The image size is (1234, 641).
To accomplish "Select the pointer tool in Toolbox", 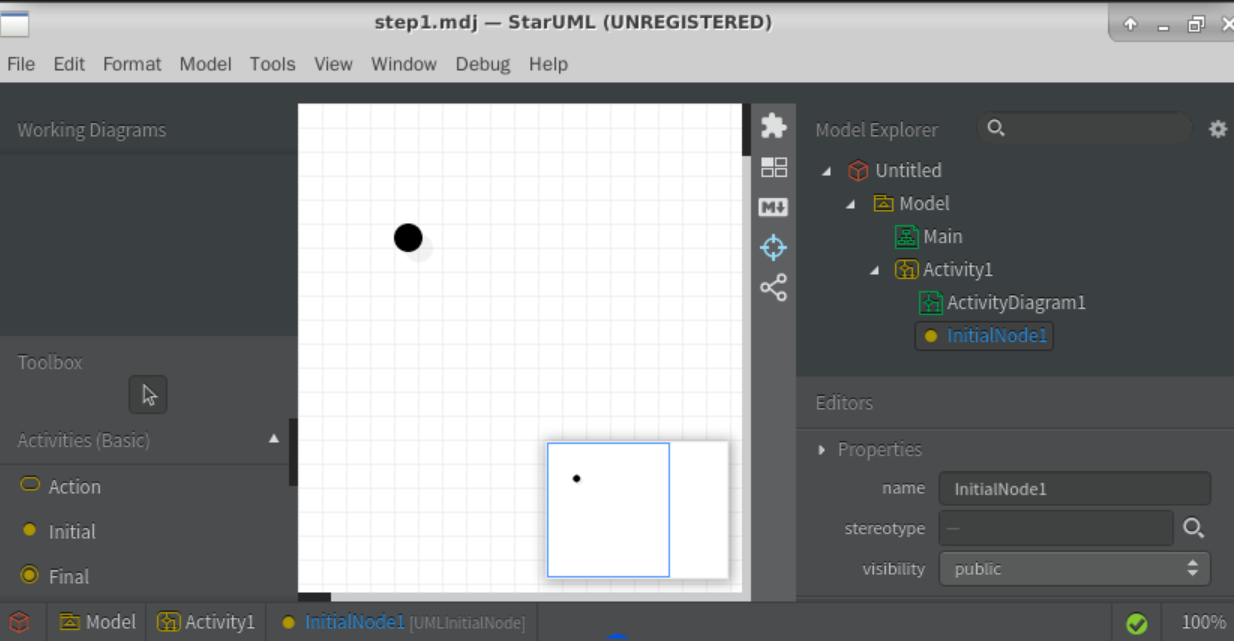I will click(x=148, y=395).
